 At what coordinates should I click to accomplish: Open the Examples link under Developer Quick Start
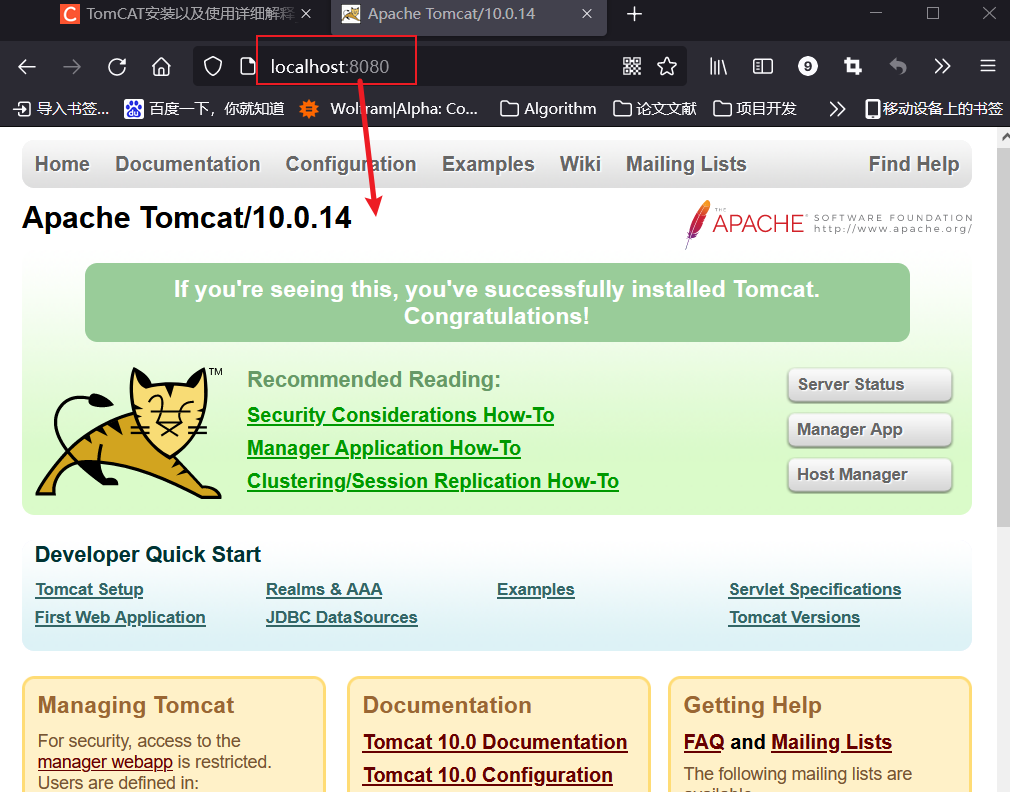tap(535, 590)
